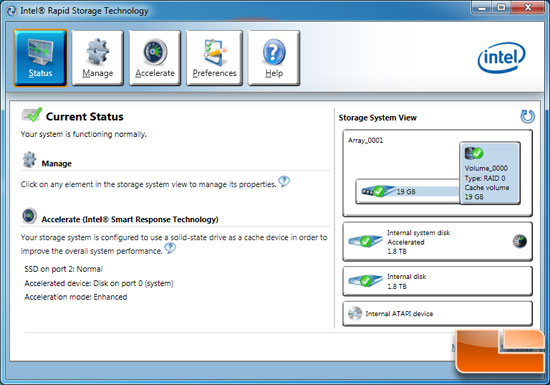Select the Internal system disk Accelerated entry
Viewport: 550px width, 385px height.
[437, 242]
